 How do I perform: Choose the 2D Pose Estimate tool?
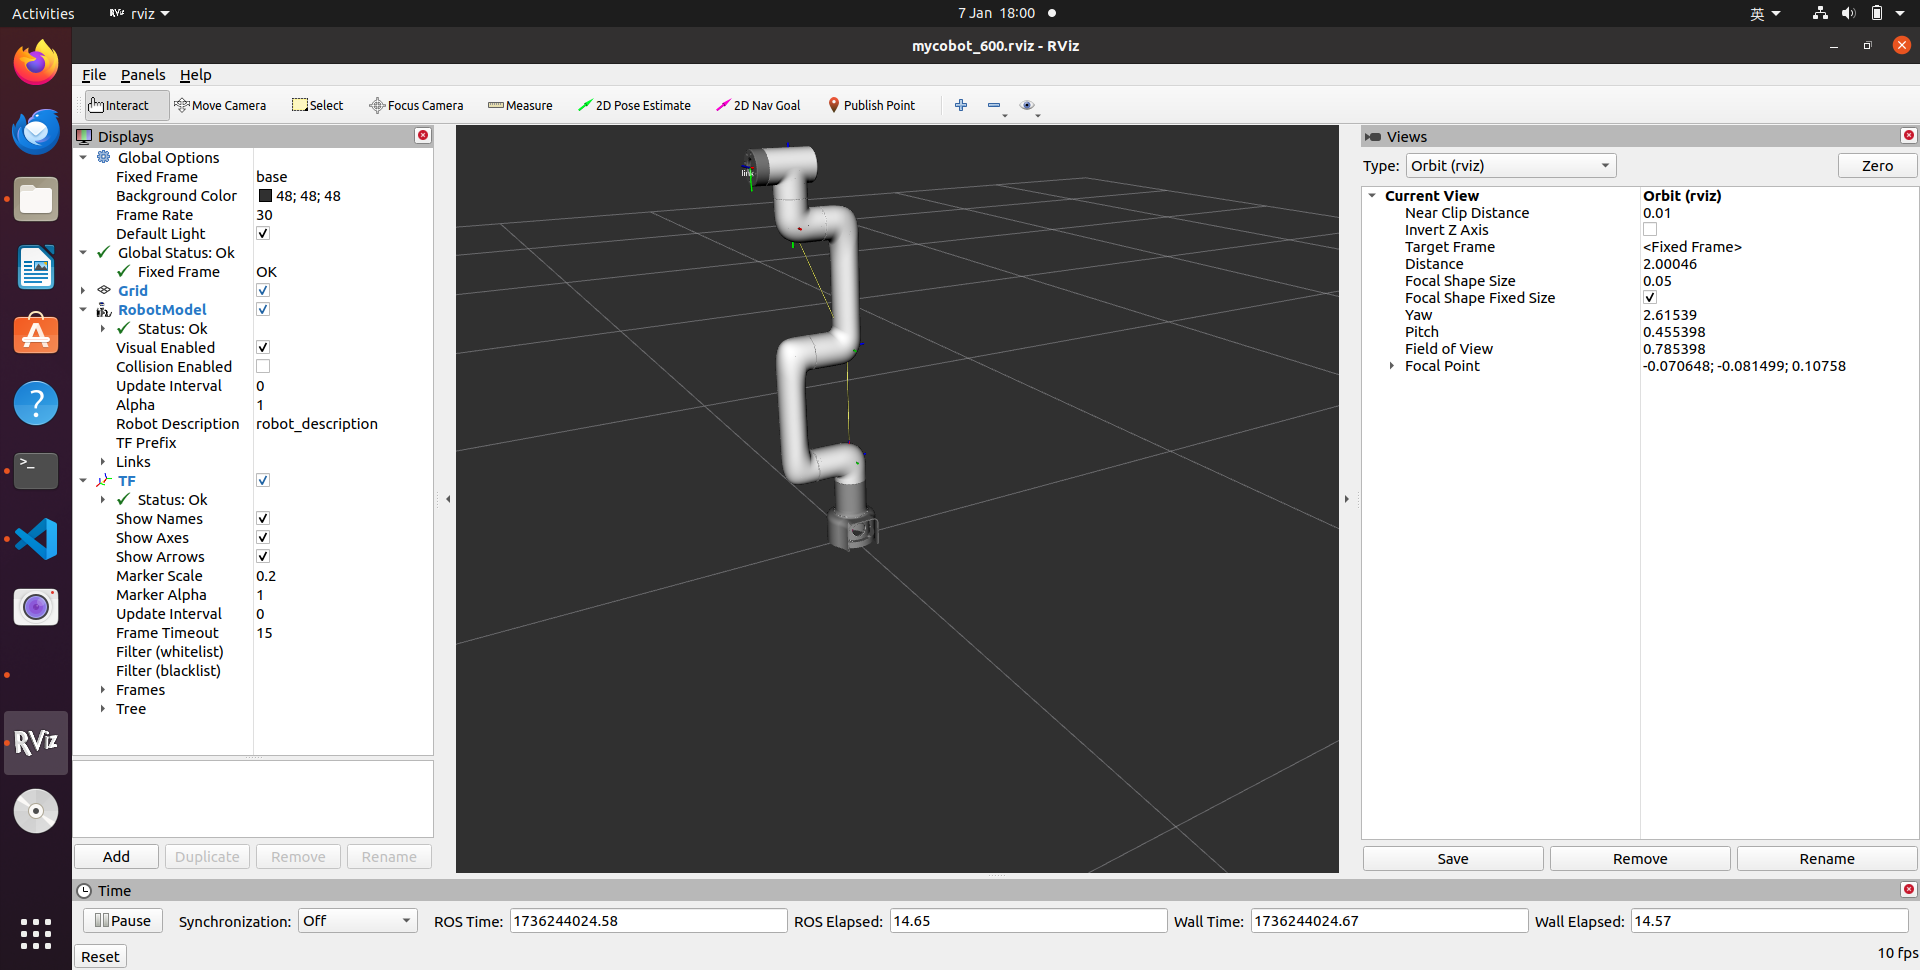634,105
